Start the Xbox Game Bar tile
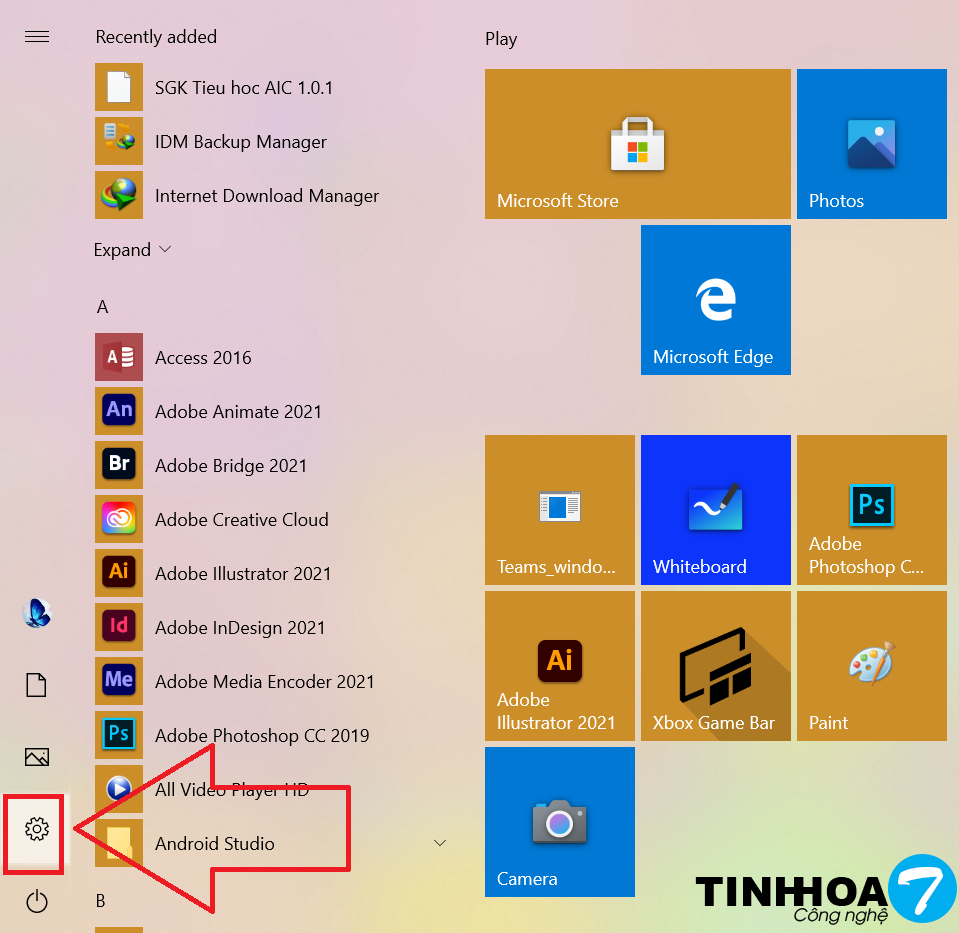The width and height of the screenshot is (959, 933). click(715, 665)
